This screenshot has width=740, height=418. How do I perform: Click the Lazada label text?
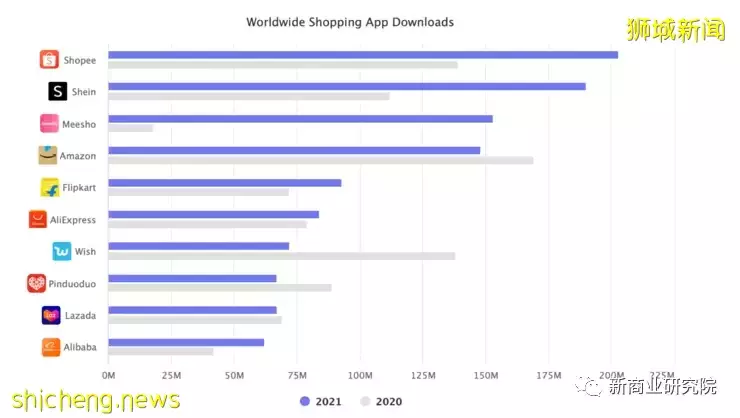81,315
